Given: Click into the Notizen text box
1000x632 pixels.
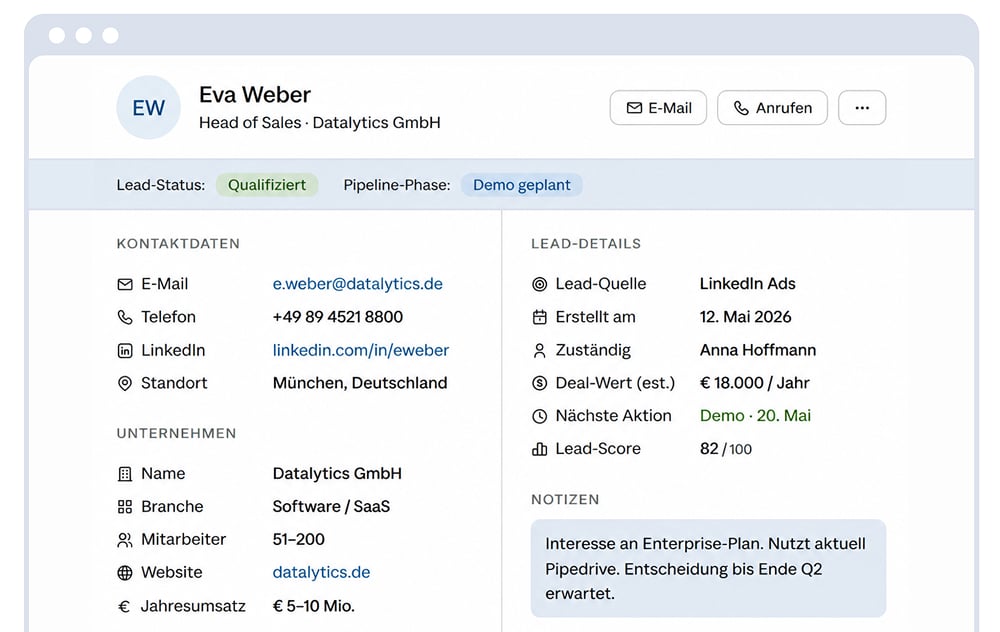Looking at the screenshot, I should [709, 568].
